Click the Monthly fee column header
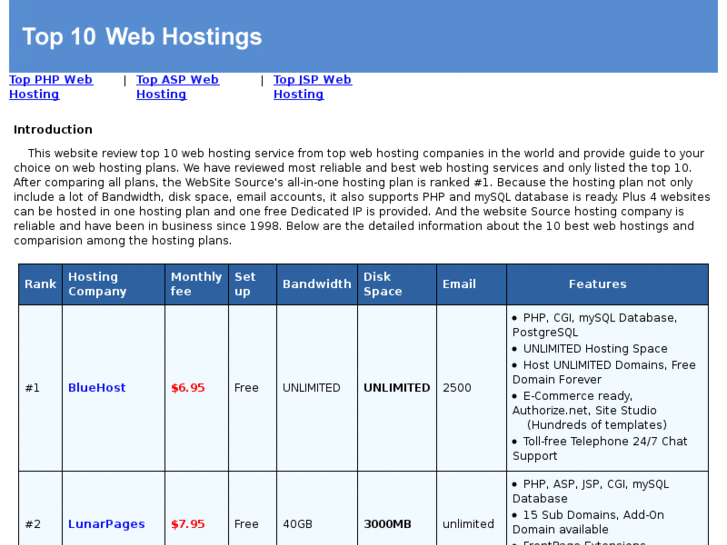Image resolution: width=727 pixels, height=545 pixels. pos(197,284)
